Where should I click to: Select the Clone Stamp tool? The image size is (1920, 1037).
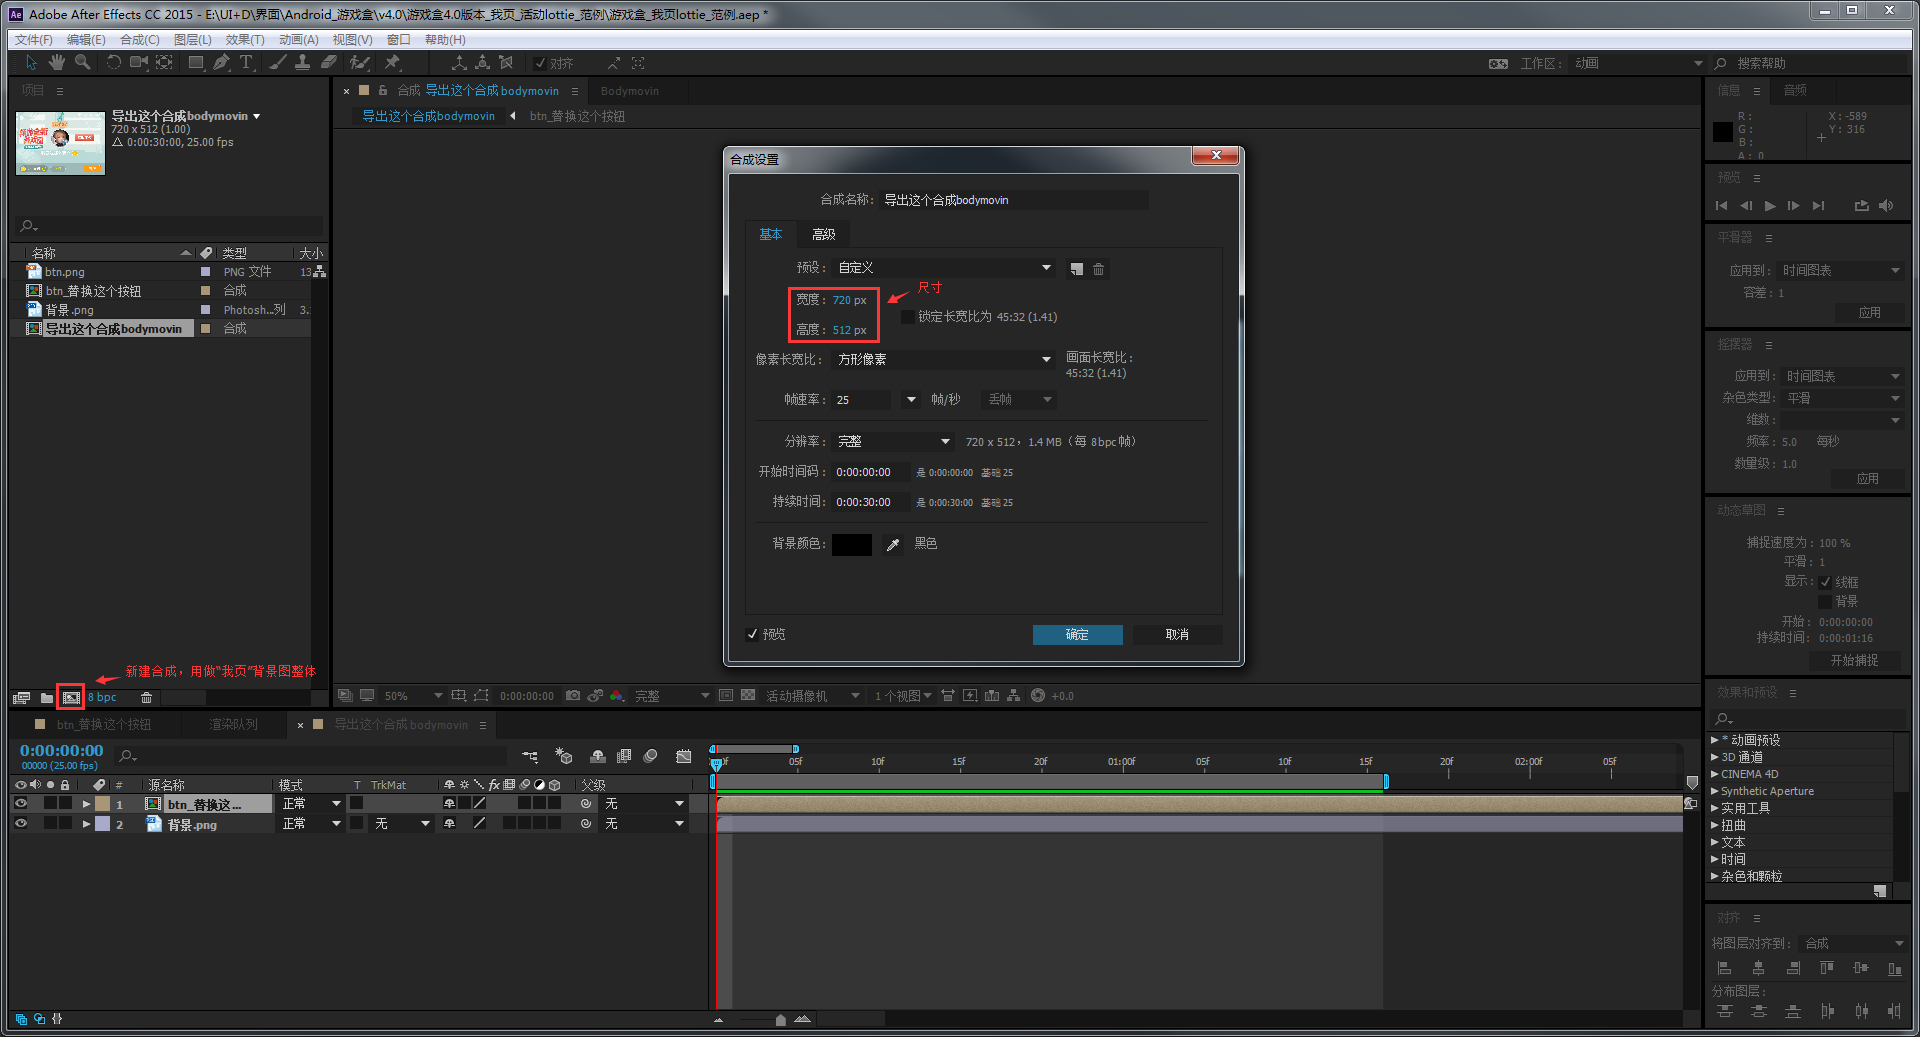(x=302, y=63)
